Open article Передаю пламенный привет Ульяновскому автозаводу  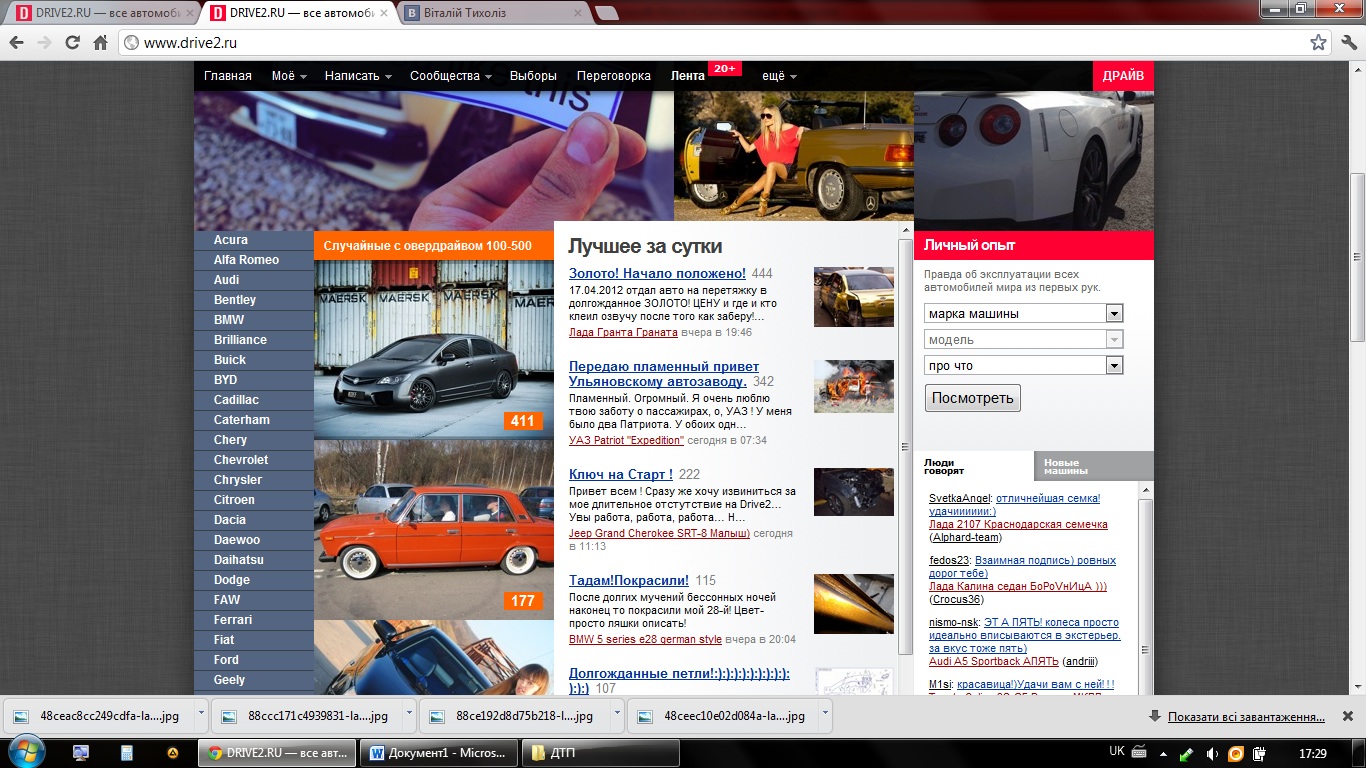tap(664, 374)
